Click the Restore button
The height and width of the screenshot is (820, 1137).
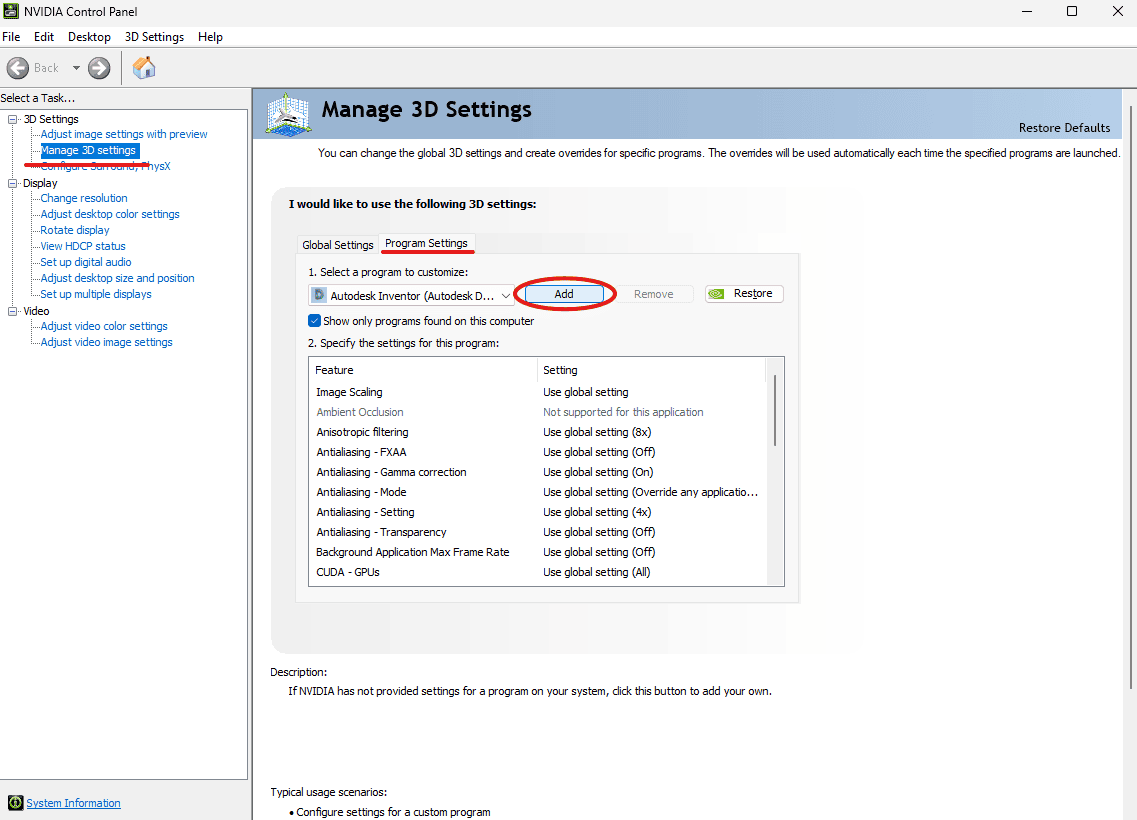tap(744, 294)
